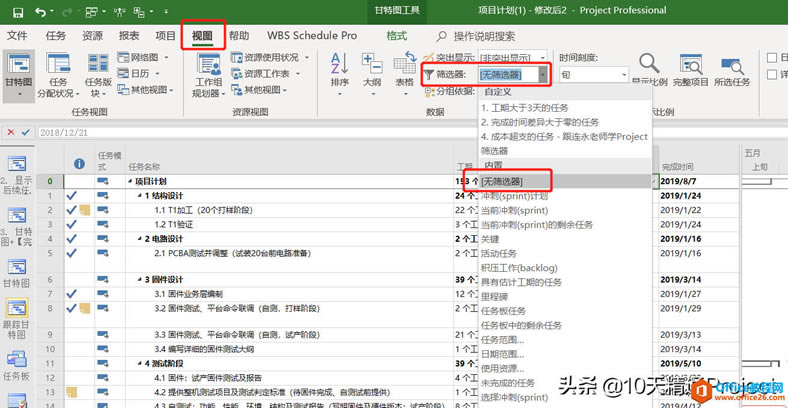Open the Task Board (任务版块) view
The image size is (788, 408).
point(98,75)
